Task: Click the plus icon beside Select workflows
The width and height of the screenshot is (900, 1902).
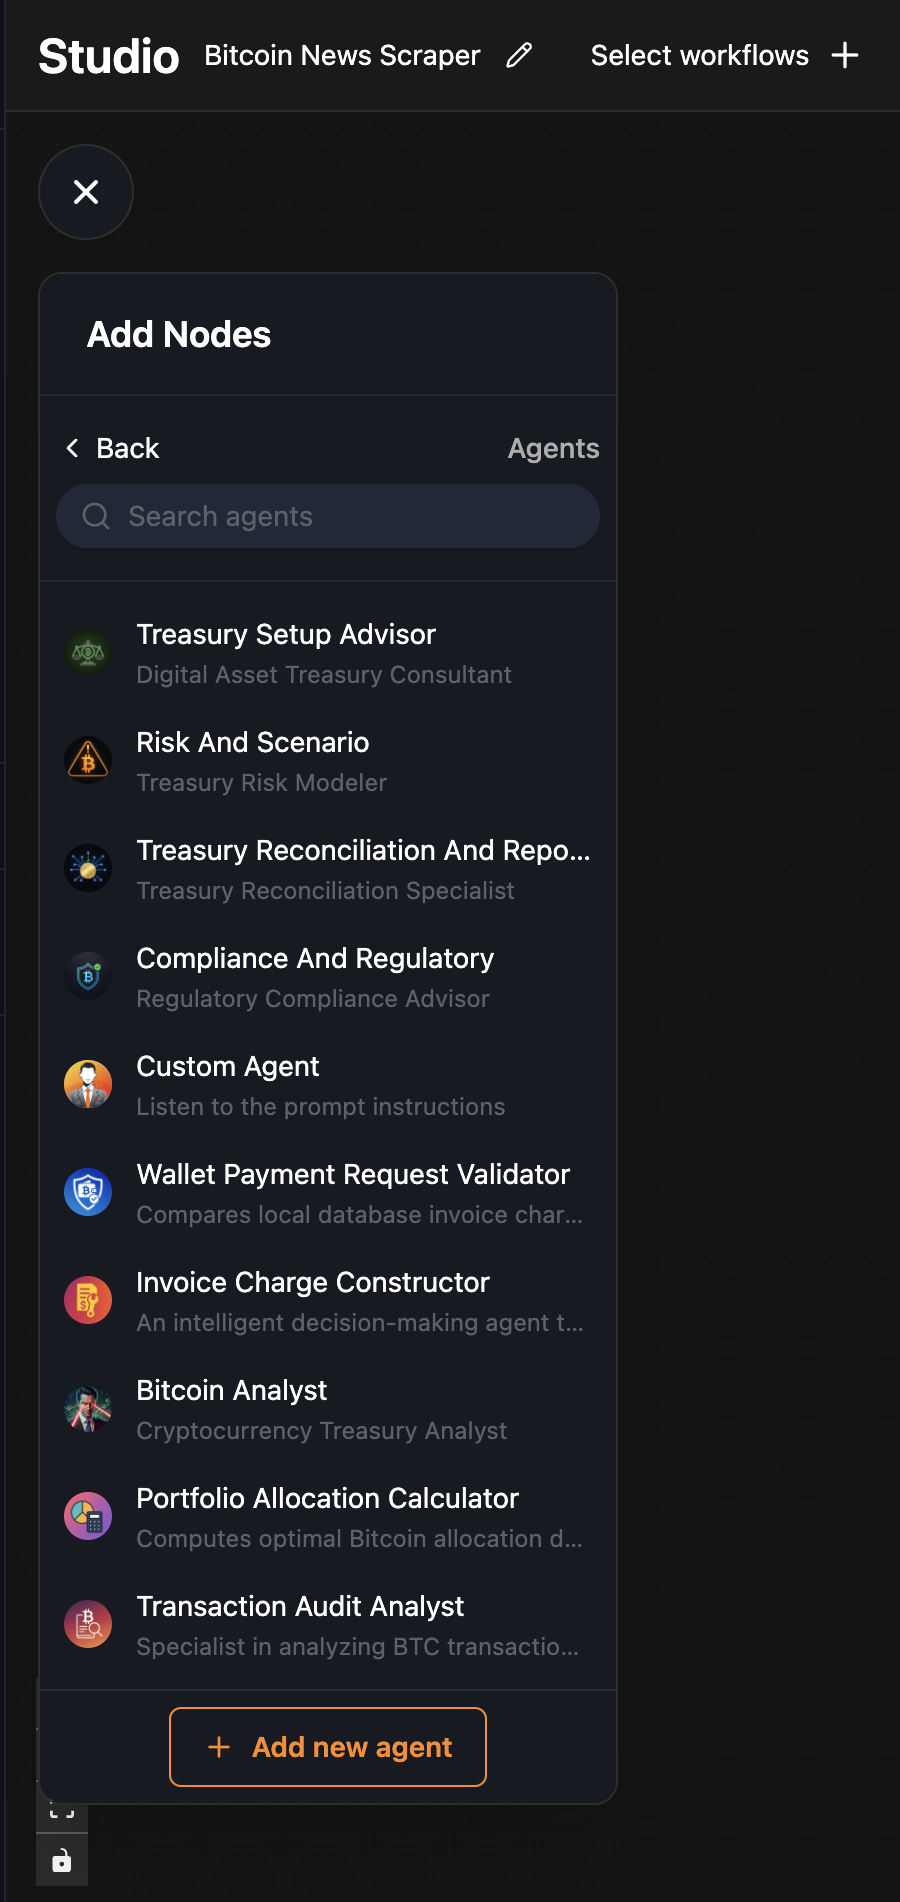Action: pos(845,56)
